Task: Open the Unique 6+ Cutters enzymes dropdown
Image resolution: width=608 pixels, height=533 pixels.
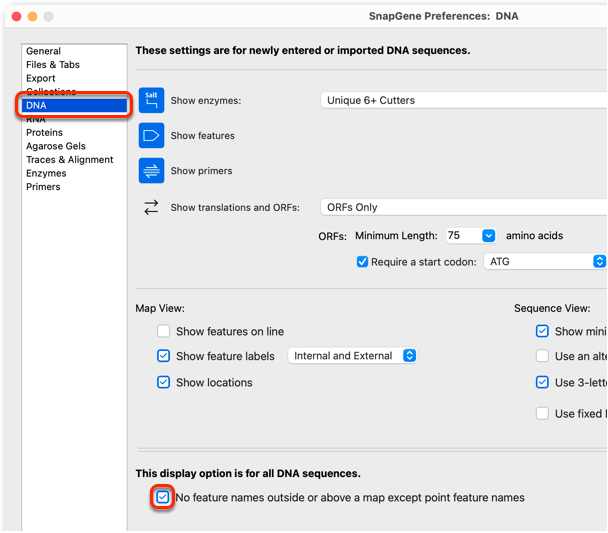Action: click(464, 100)
